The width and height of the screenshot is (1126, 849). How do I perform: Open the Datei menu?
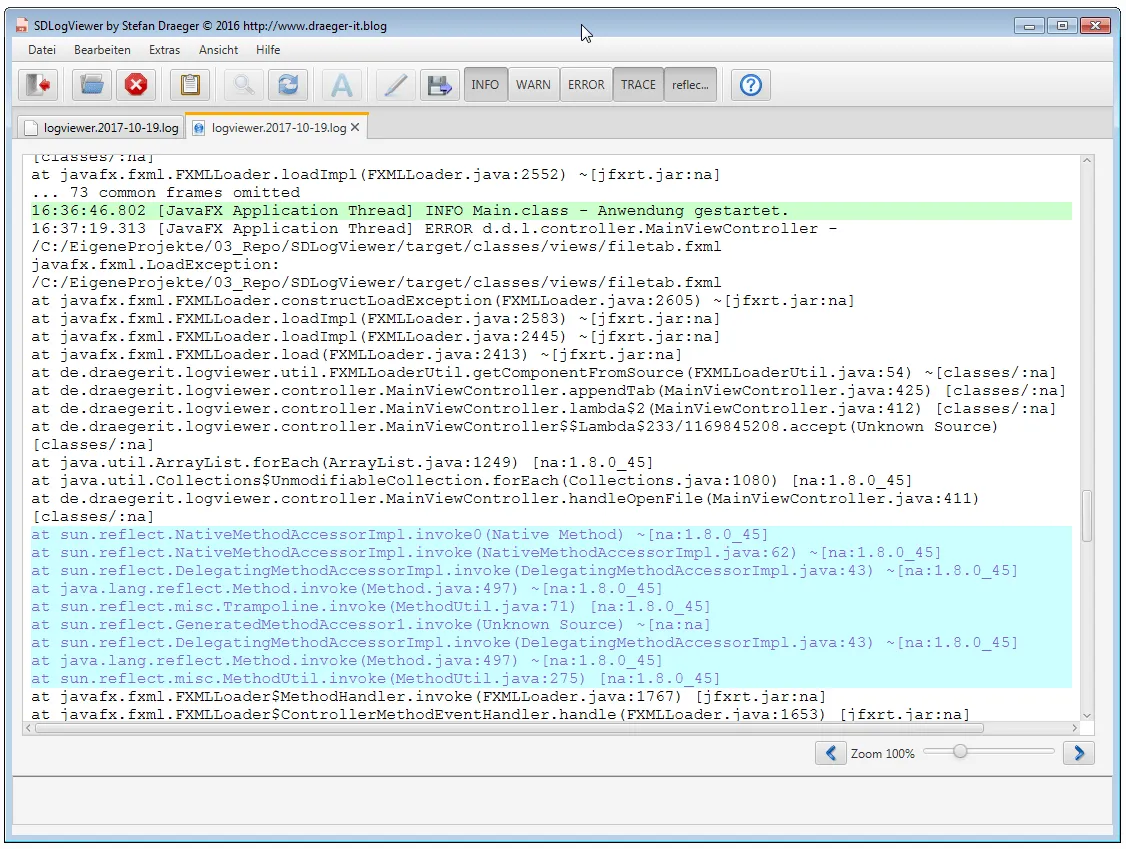click(x=42, y=49)
